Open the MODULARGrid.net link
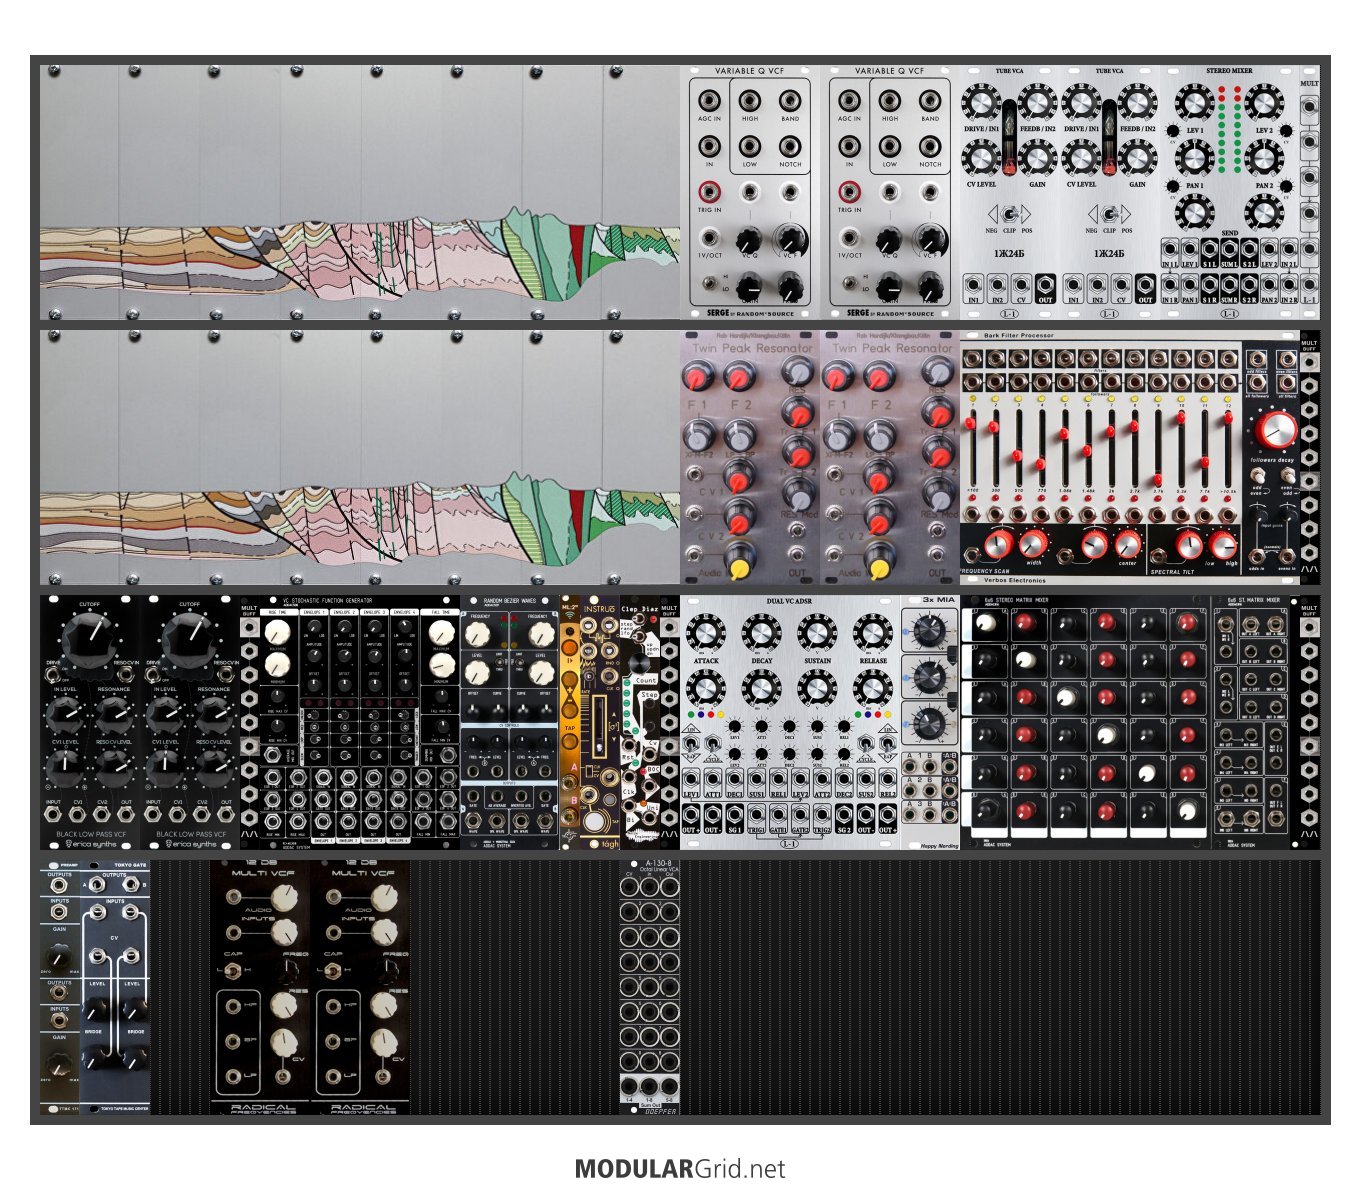Image resolution: width=1361 pixels, height=1190 pixels. (680, 1169)
